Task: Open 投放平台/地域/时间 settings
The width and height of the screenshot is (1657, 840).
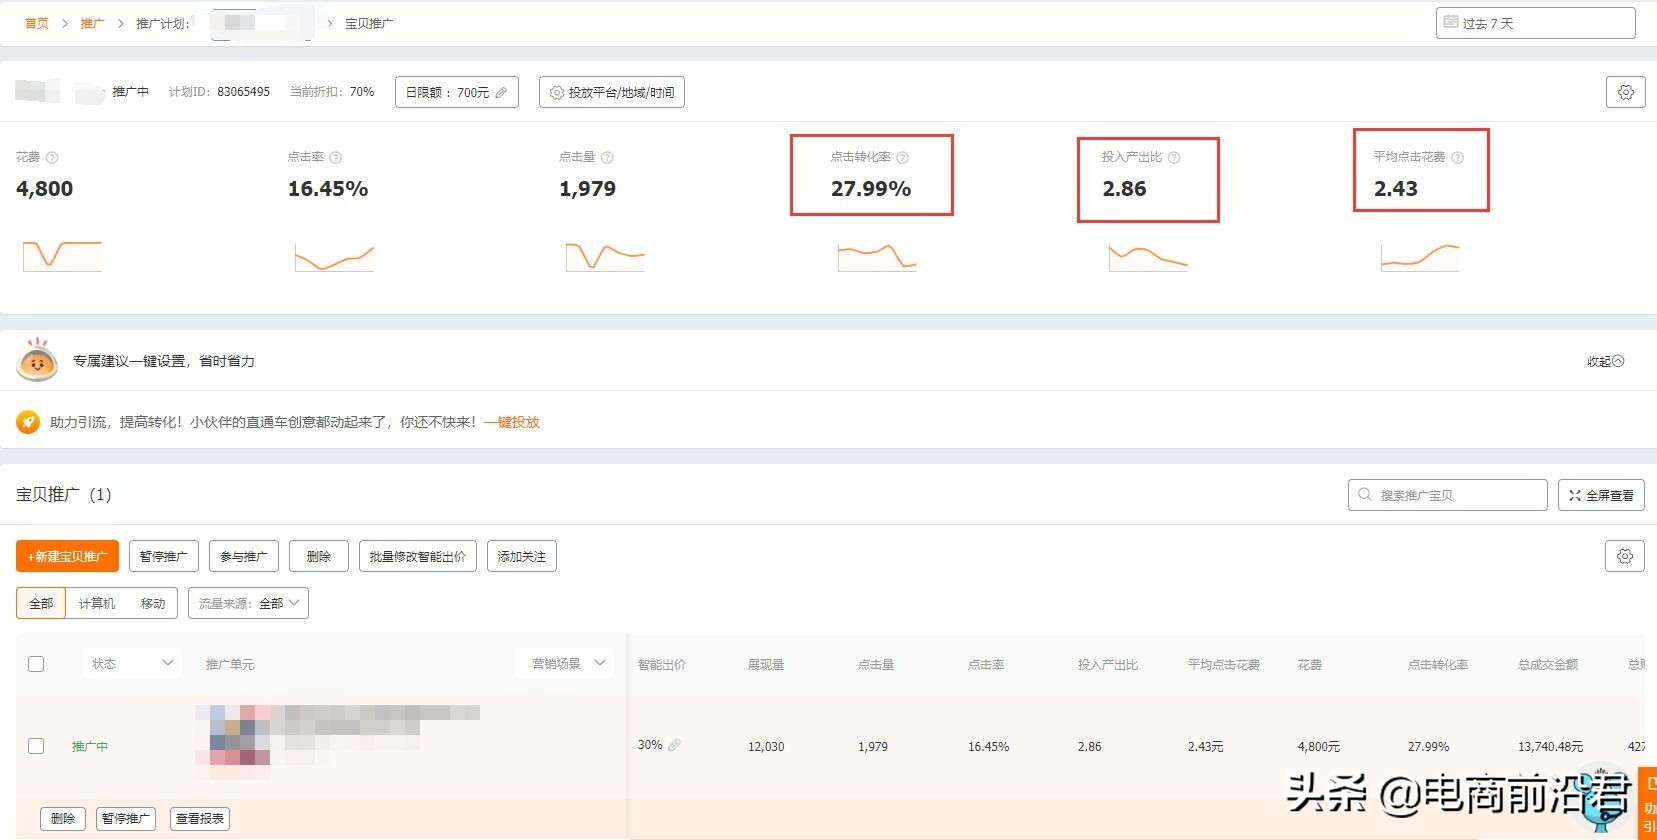Action: 612,92
